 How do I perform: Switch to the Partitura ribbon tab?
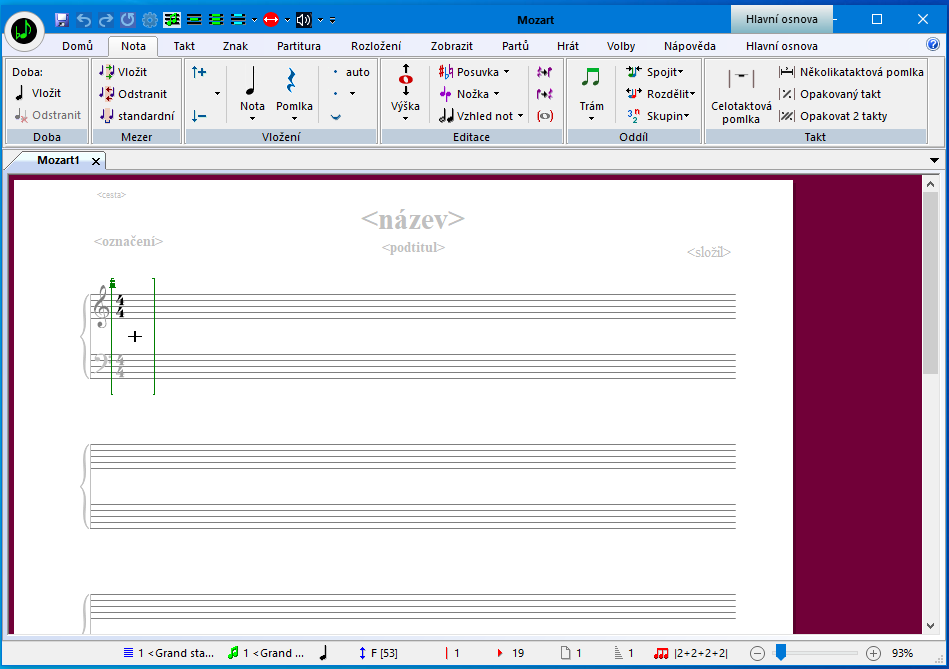point(299,46)
